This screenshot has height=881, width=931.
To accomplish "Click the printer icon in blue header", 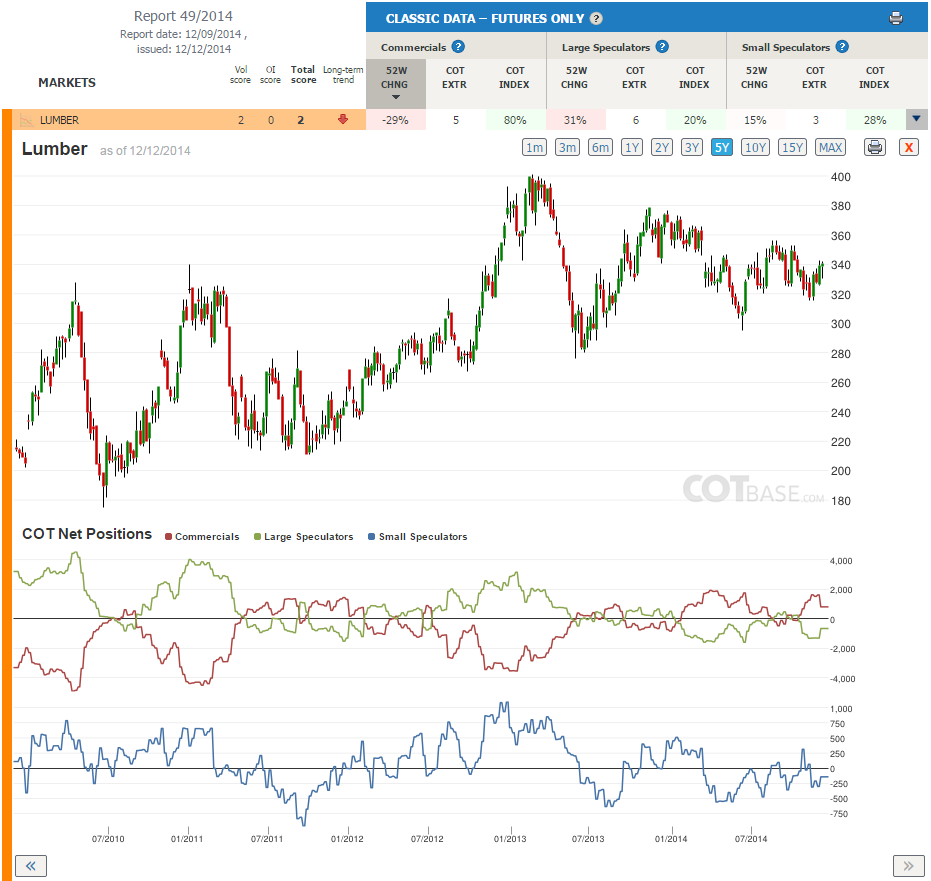I will (895, 18).
